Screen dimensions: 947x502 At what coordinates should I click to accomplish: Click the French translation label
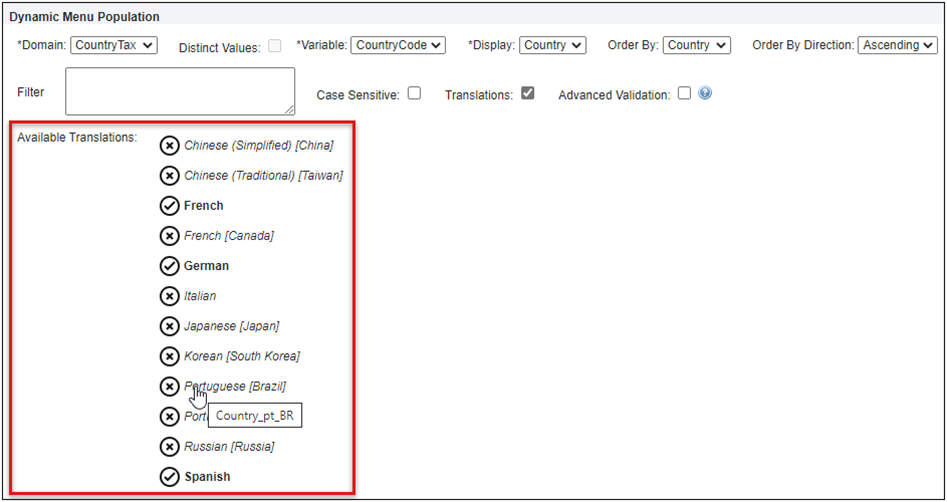pos(204,206)
